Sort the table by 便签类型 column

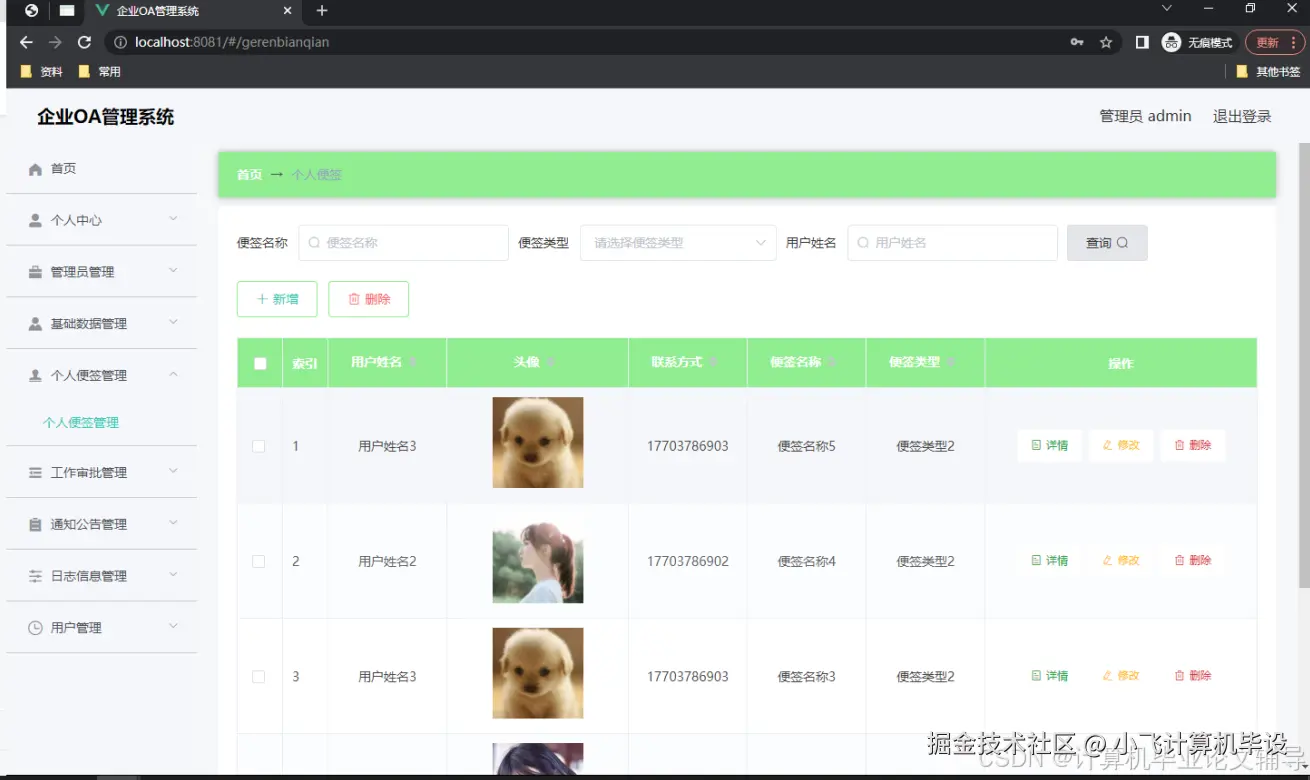pos(952,362)
